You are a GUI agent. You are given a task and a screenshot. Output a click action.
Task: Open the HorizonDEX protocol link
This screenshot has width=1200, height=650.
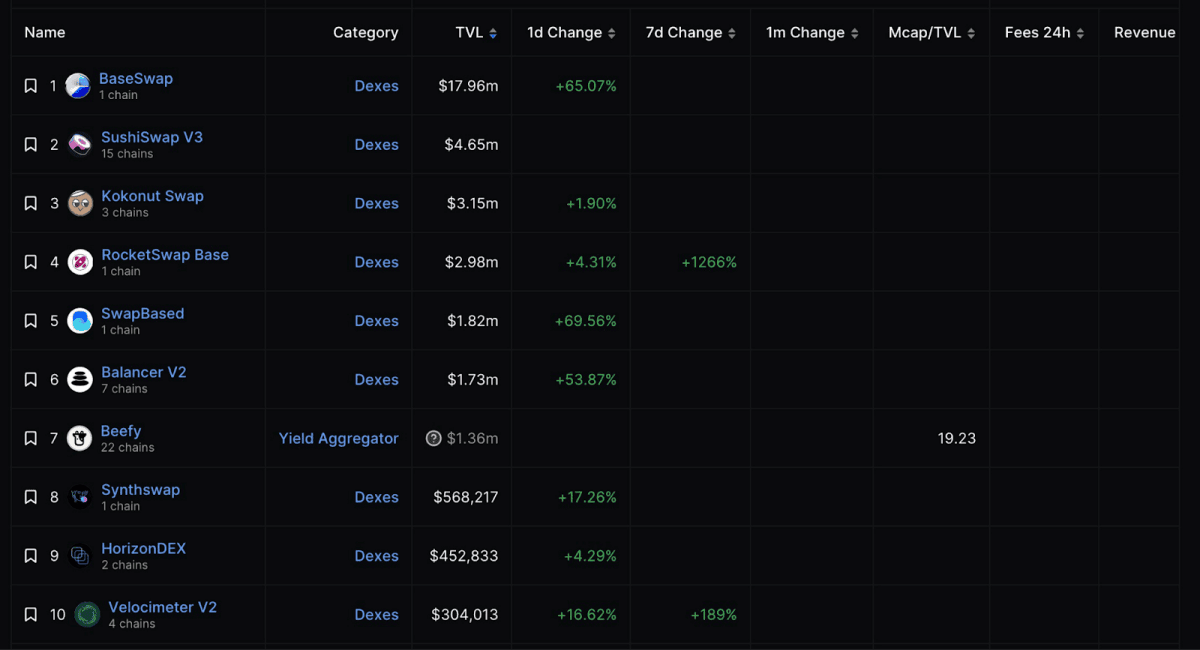click(x=144, y=548)
